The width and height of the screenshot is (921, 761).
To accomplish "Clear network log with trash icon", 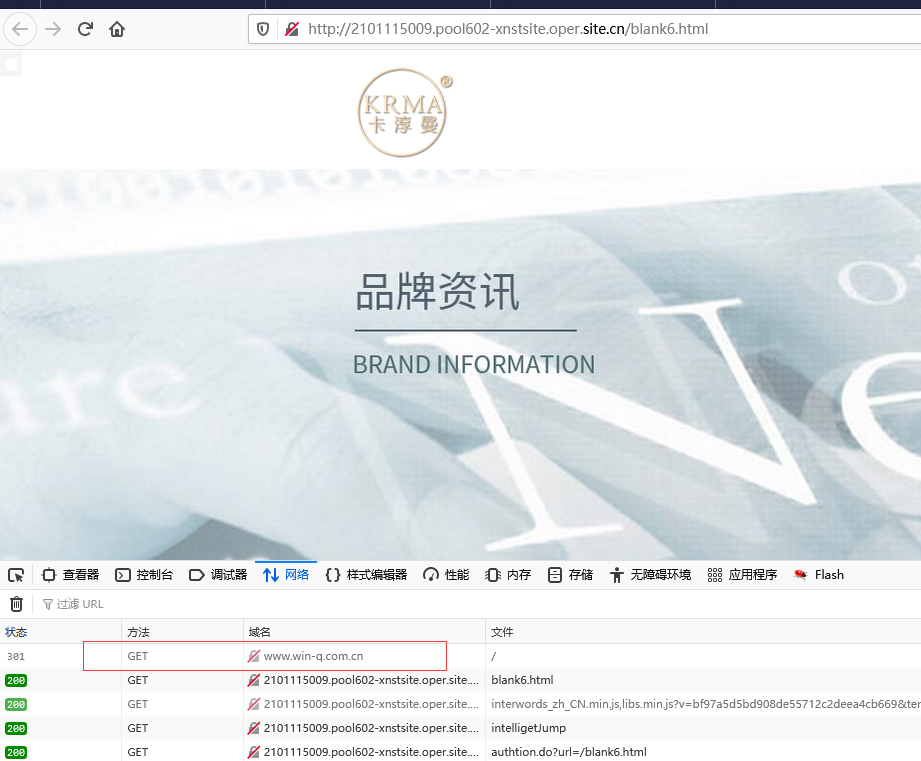I will (16, 604).
